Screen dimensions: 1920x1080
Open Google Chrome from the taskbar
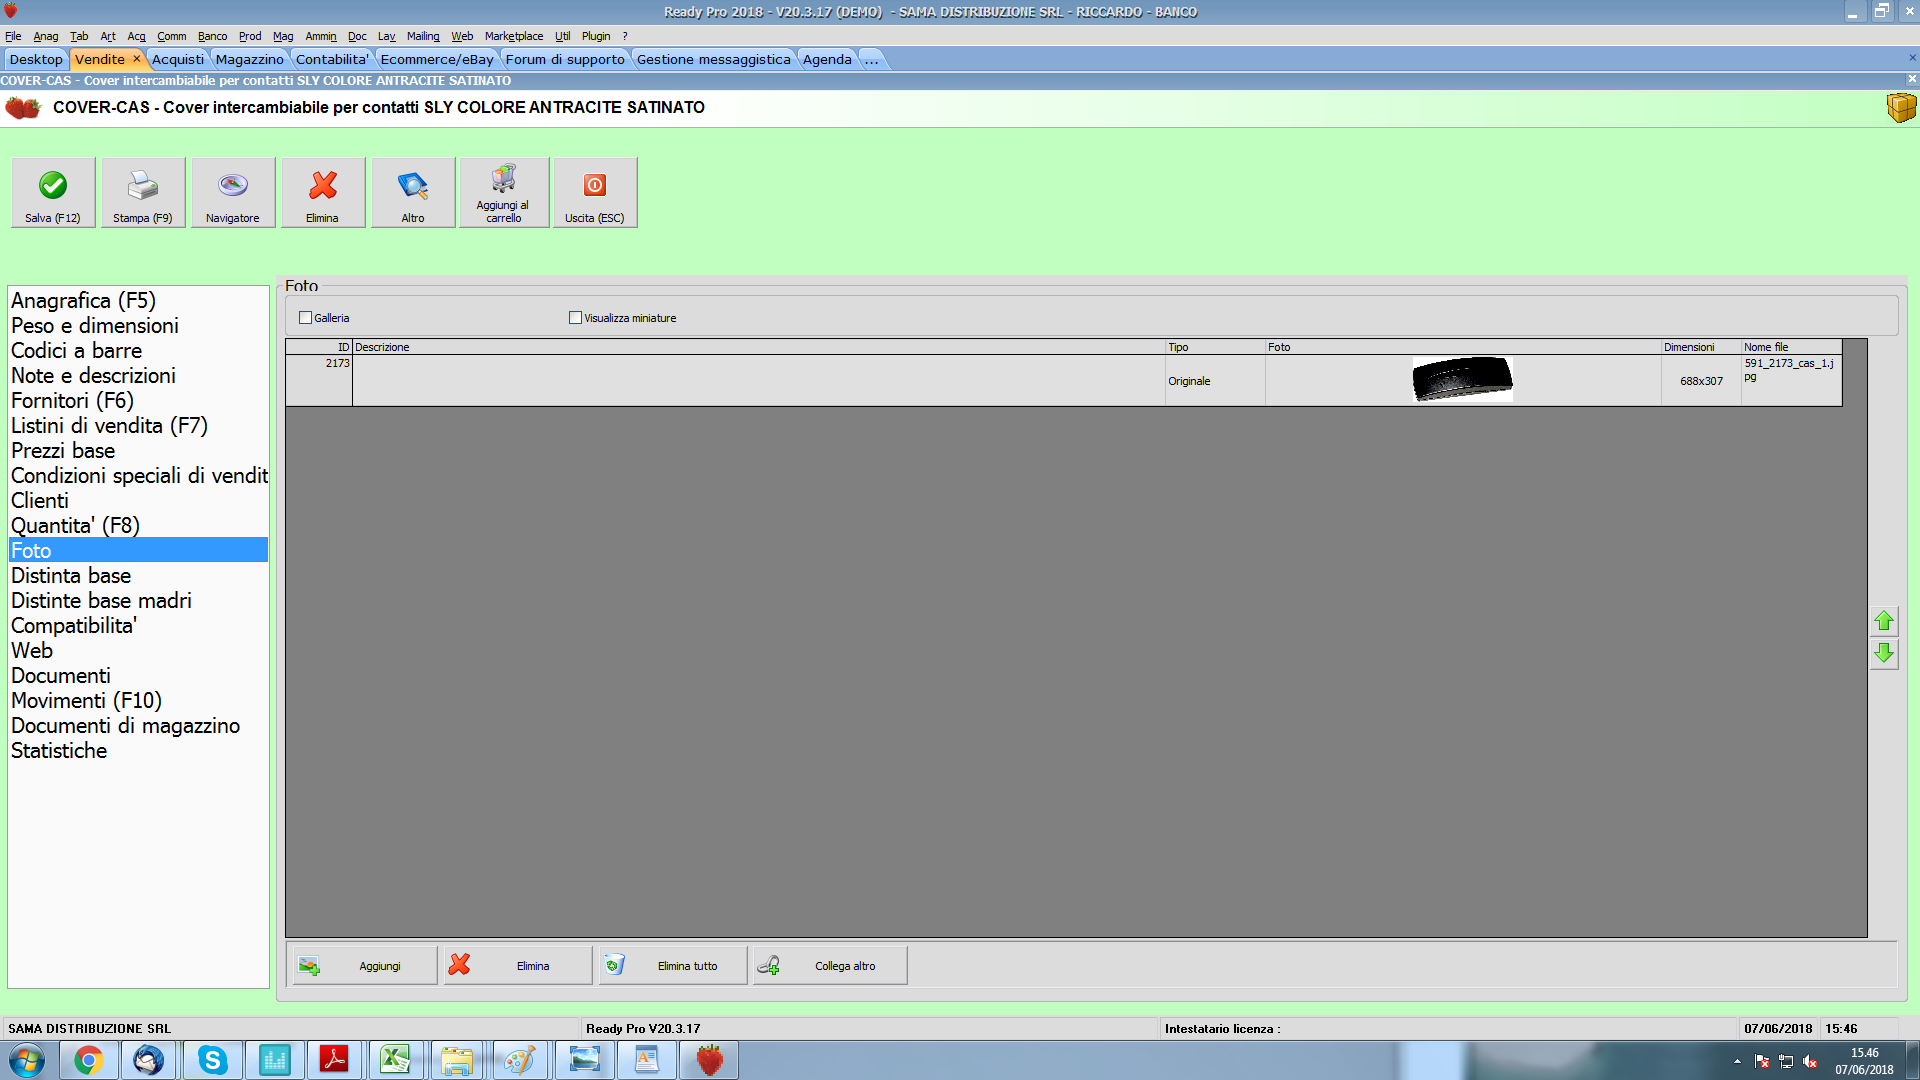point(88,1060)
